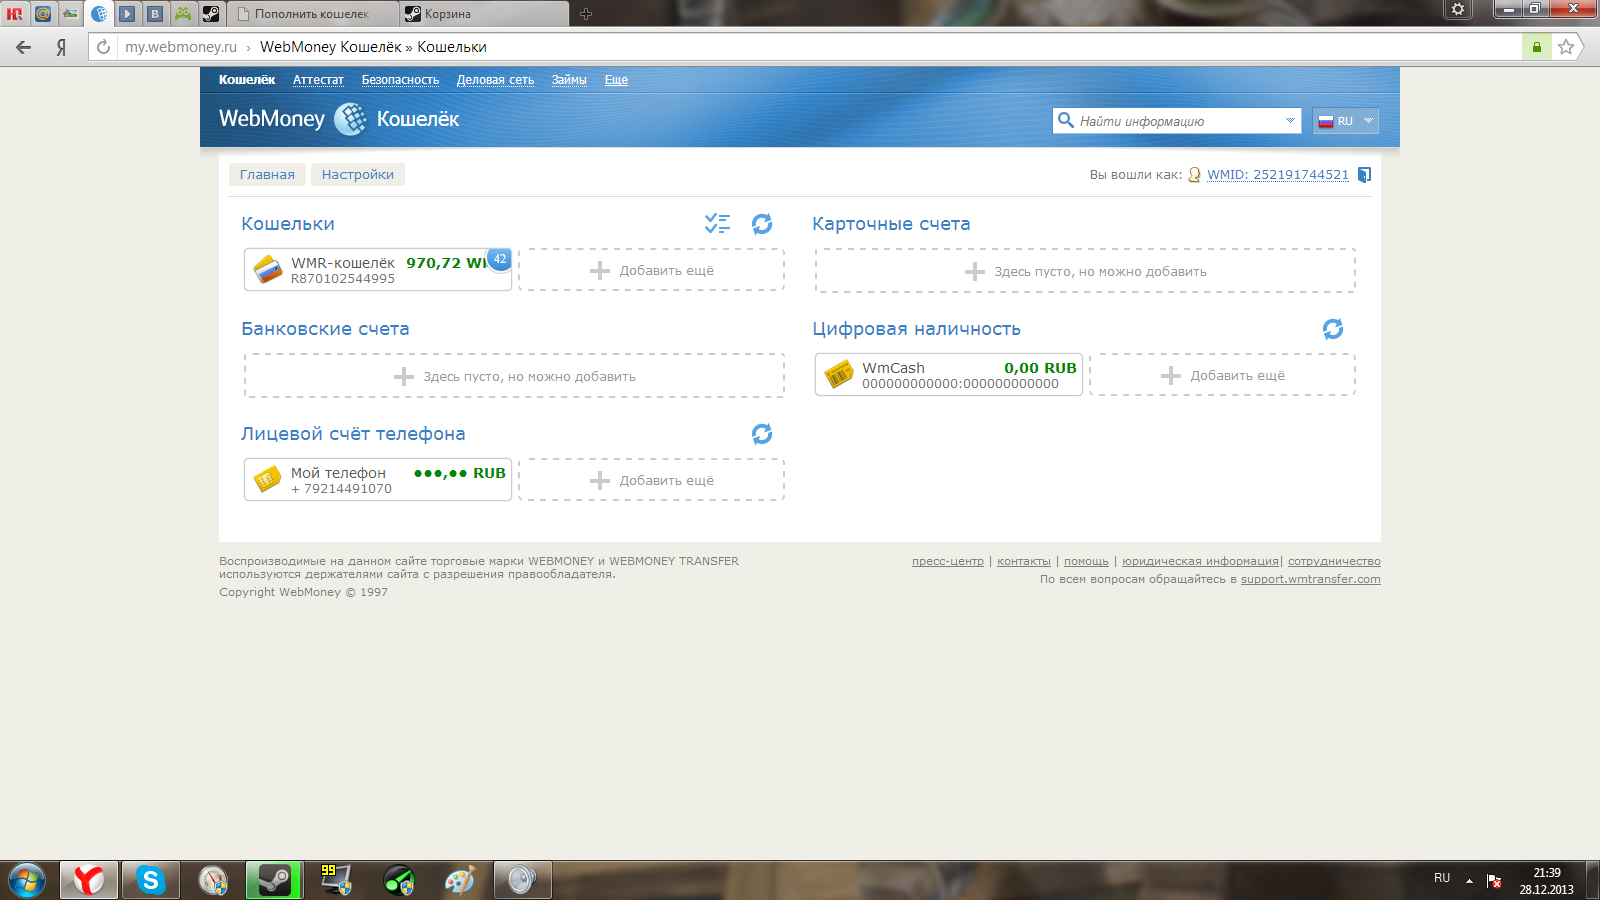Open the Займы menu item

(569, 80)
